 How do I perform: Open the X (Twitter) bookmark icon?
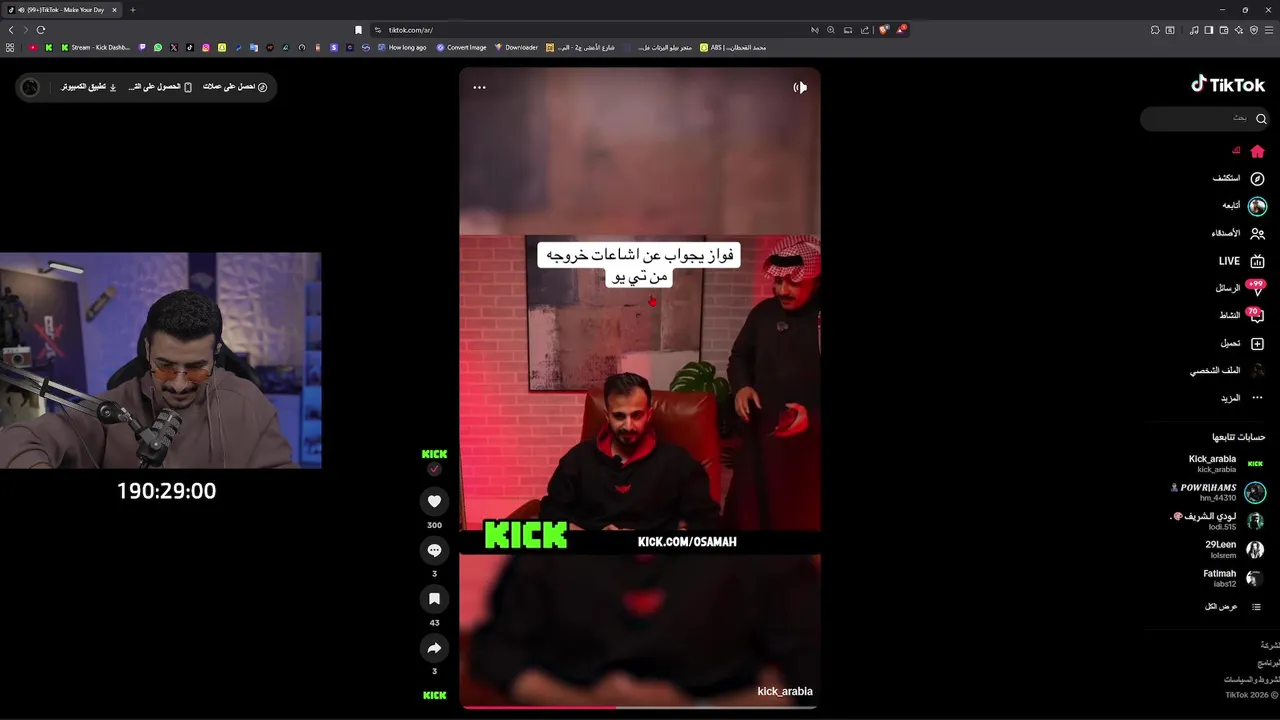[174, 47]
